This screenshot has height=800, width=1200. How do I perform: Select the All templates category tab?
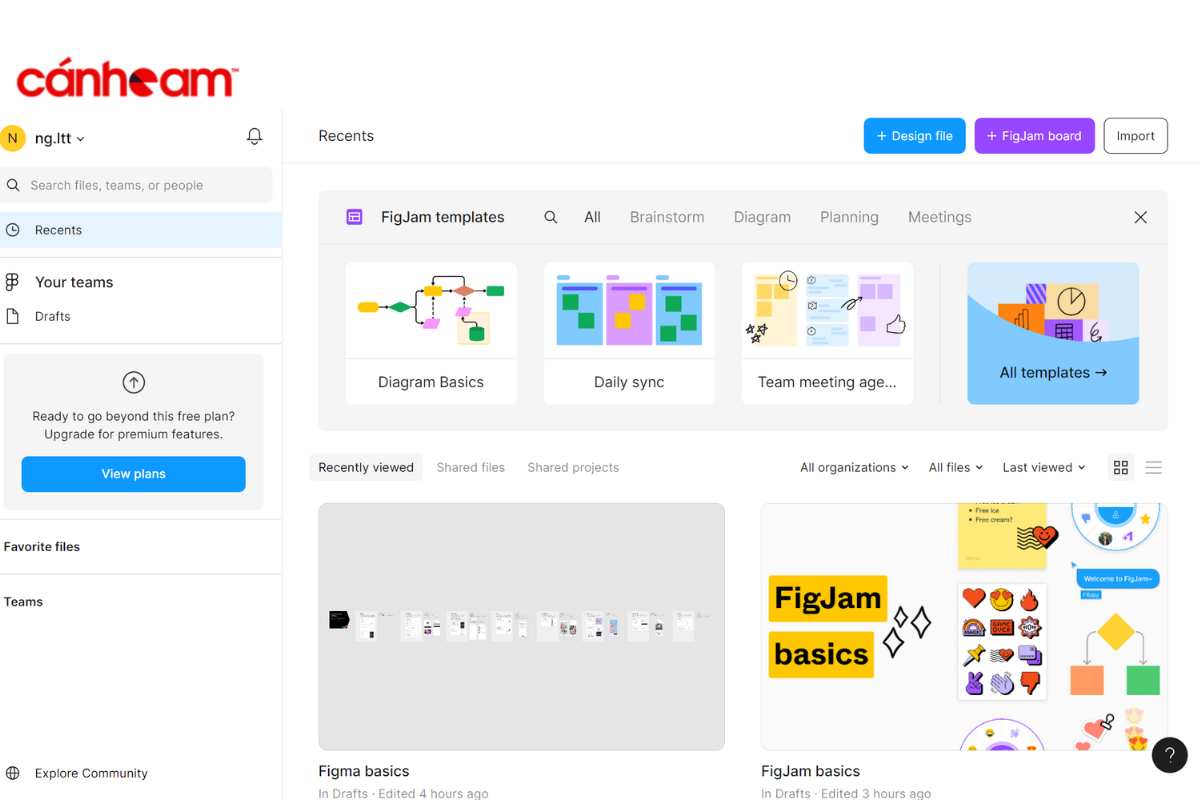(x=592, y=217)
